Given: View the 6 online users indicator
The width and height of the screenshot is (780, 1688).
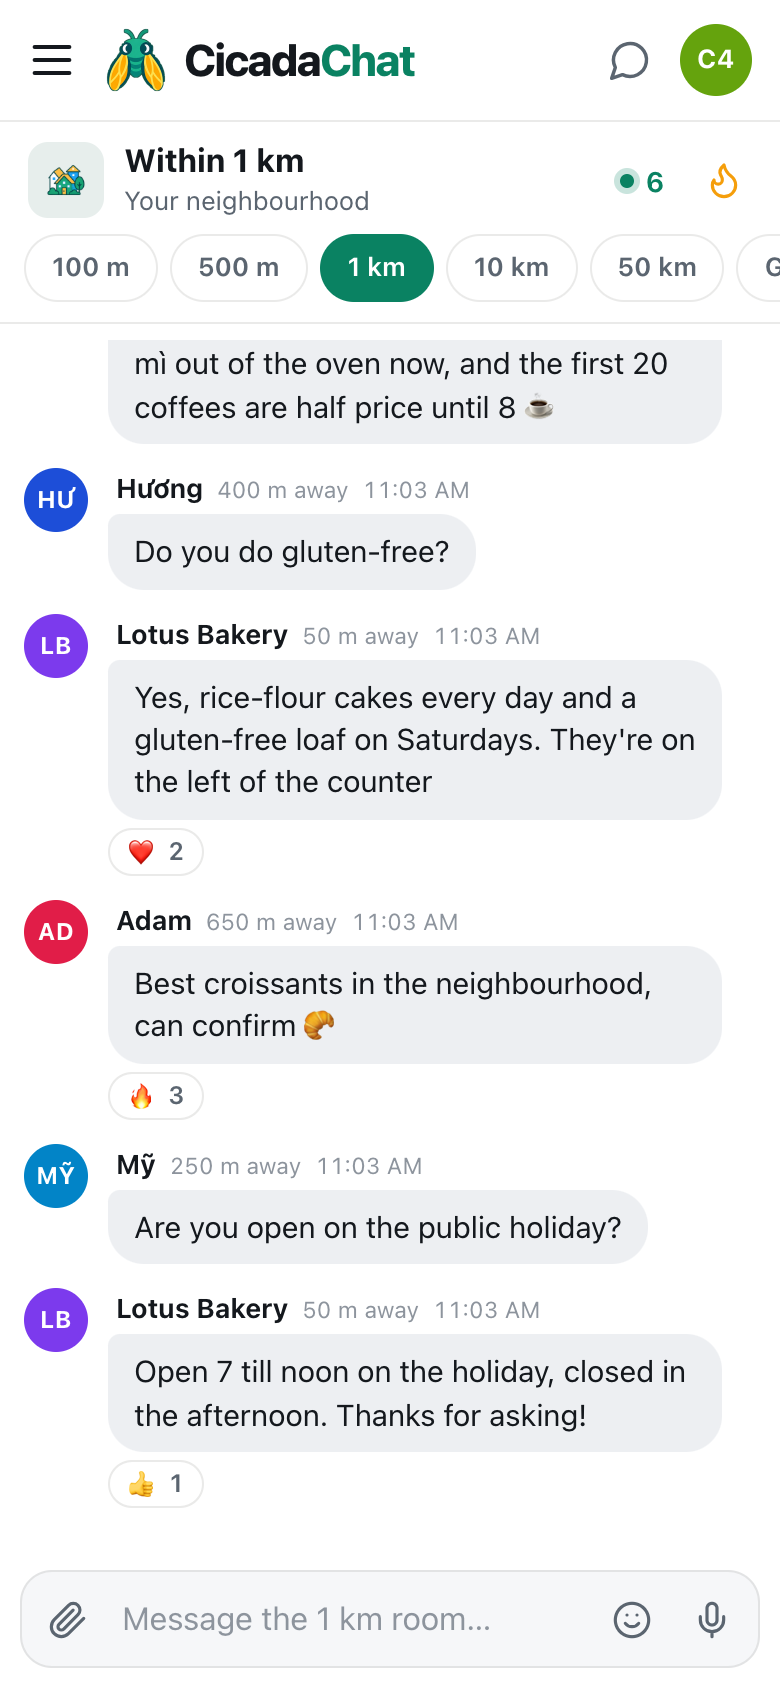Looking at the screenshot, I should click(x=640, y=182).
